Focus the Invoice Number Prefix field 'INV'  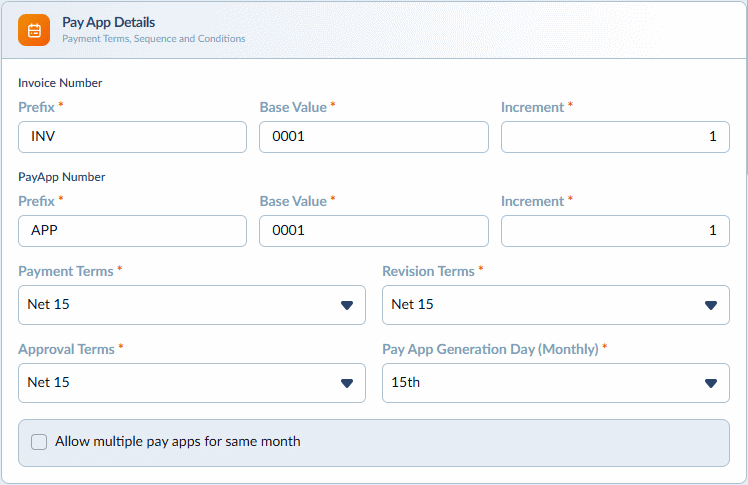click(132, 137)
